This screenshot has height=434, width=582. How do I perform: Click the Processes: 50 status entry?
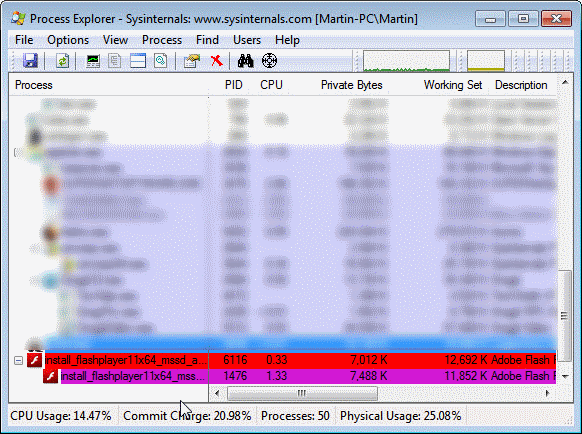[x=295, y=416]
